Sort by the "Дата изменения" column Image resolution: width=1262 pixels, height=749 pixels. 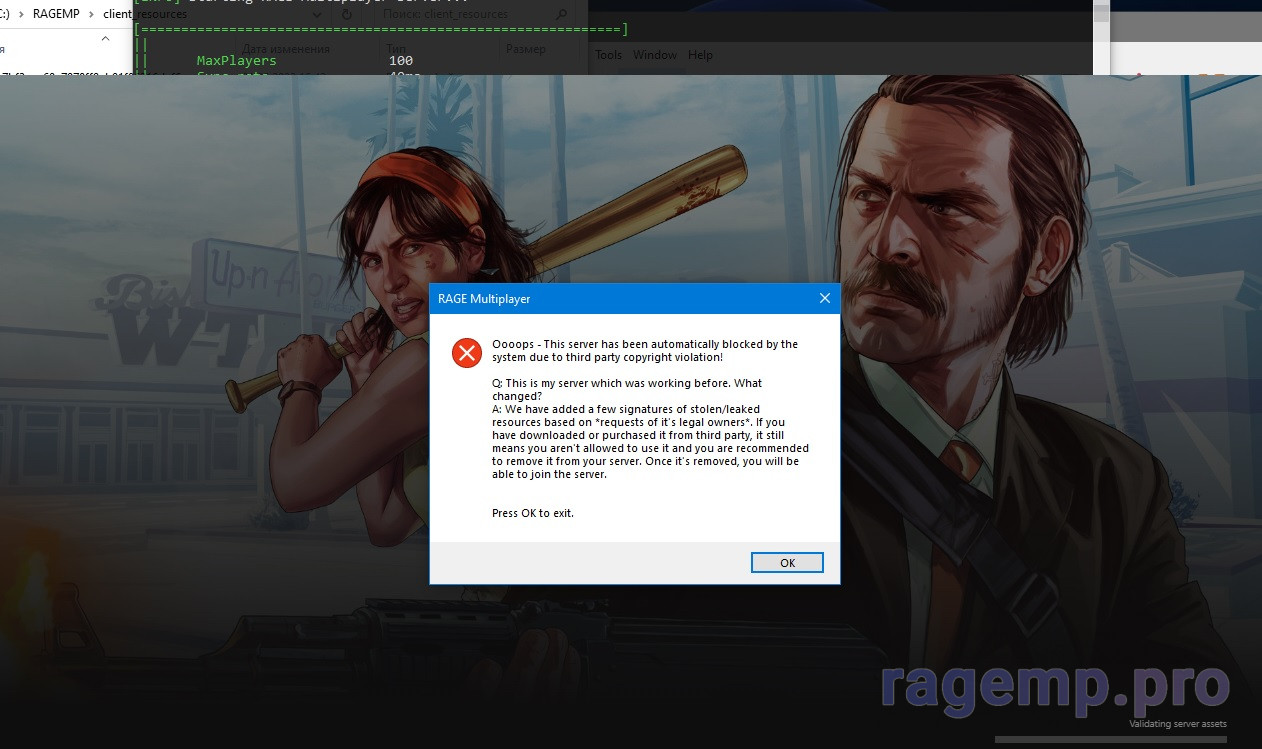point(285,49)
